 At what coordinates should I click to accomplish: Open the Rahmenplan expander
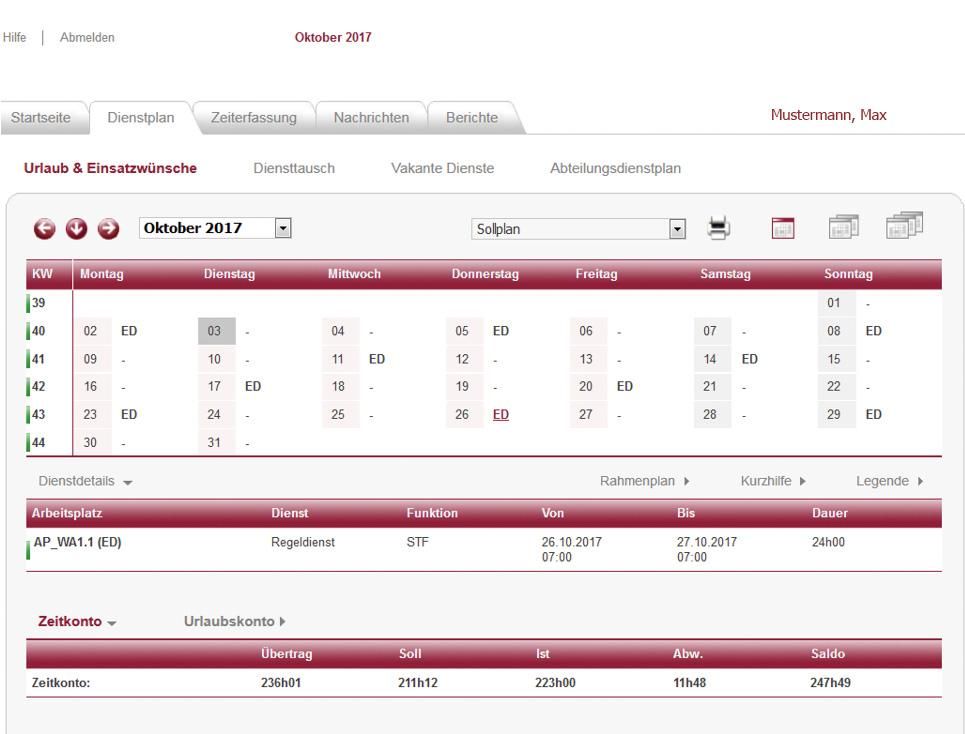click(645, 482)
